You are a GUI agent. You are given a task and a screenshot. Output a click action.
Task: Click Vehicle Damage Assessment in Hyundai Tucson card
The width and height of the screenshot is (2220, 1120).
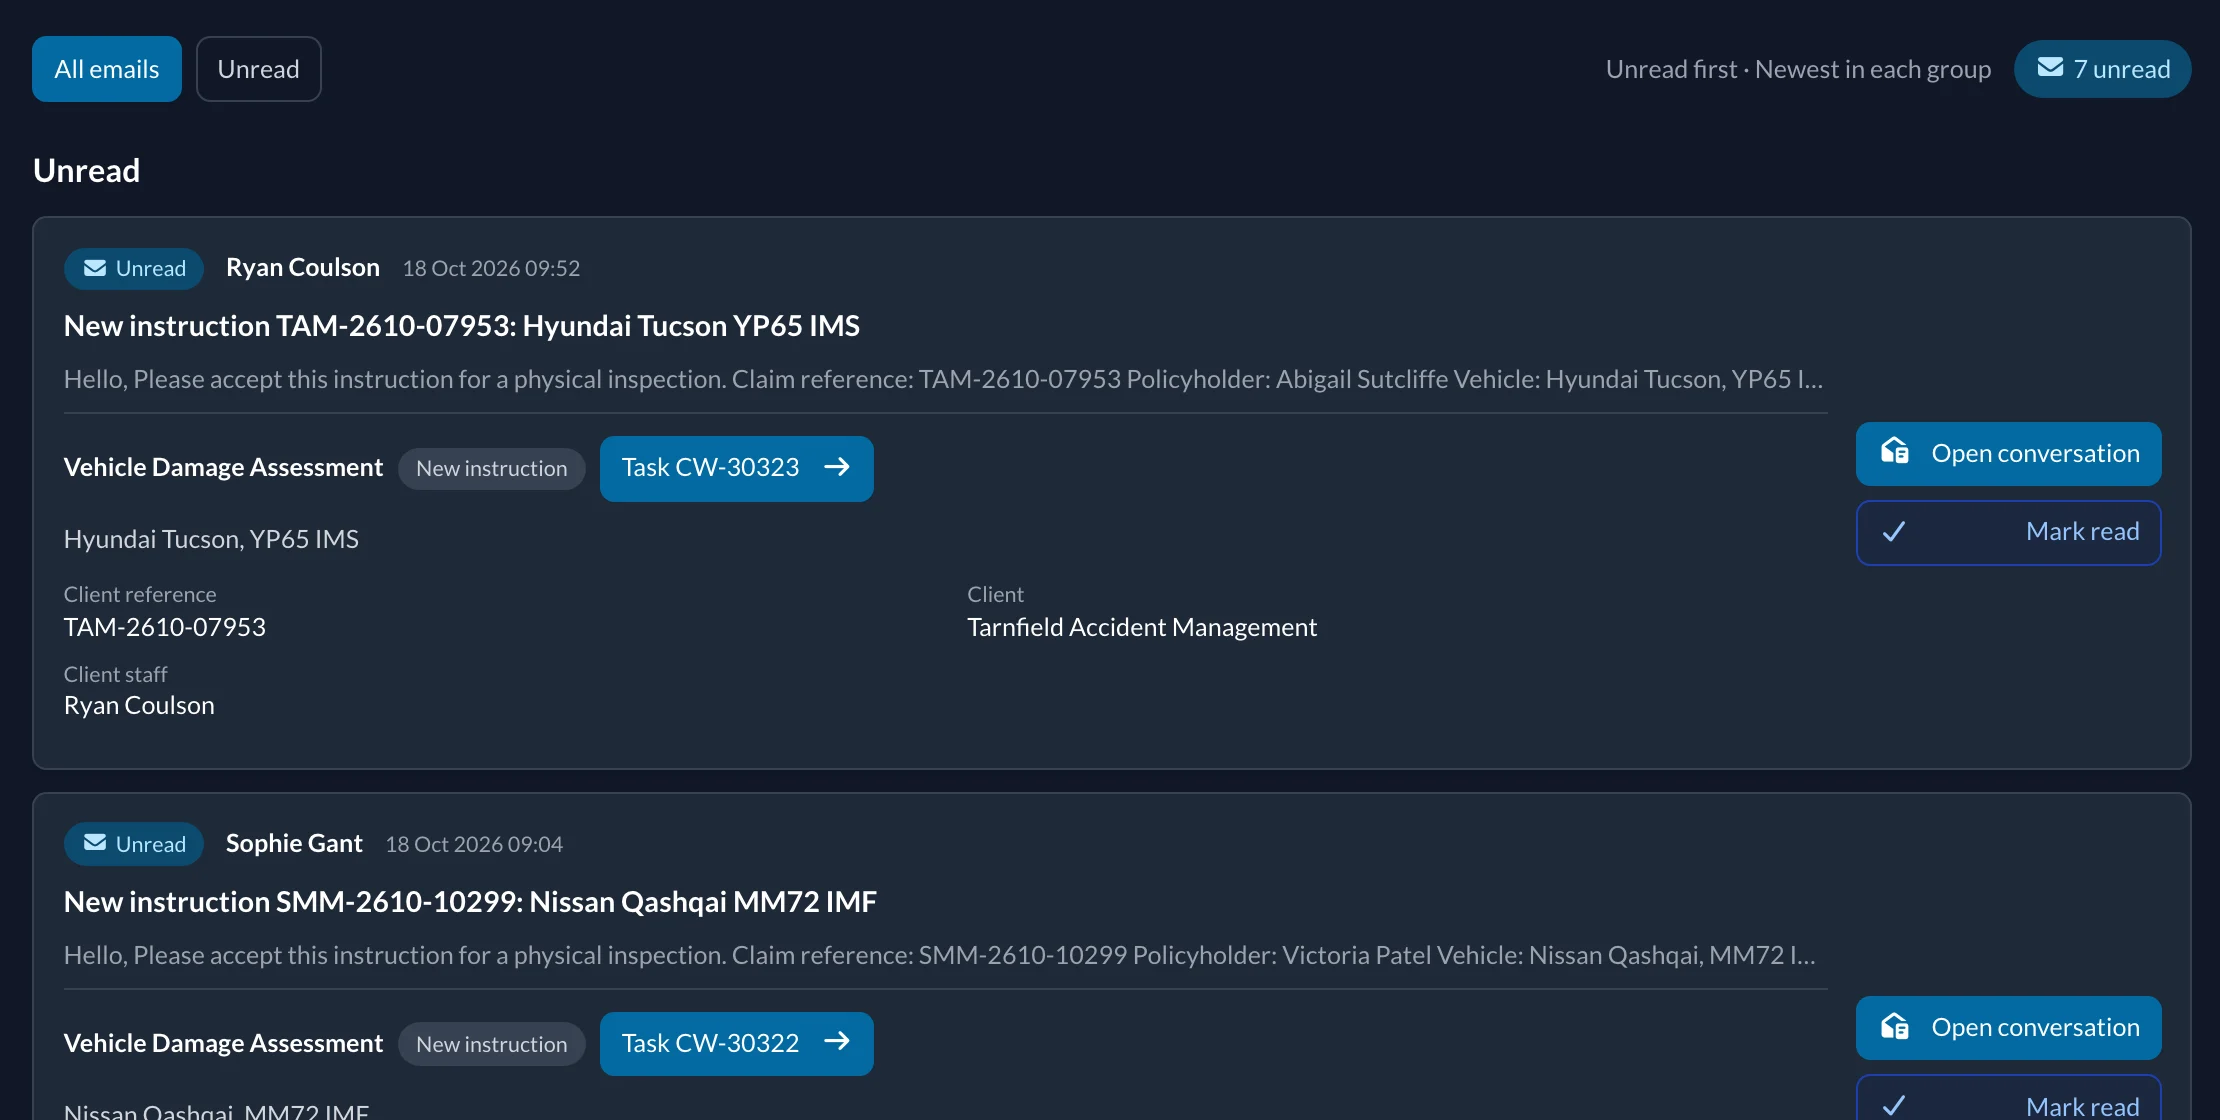click(223, 468)
